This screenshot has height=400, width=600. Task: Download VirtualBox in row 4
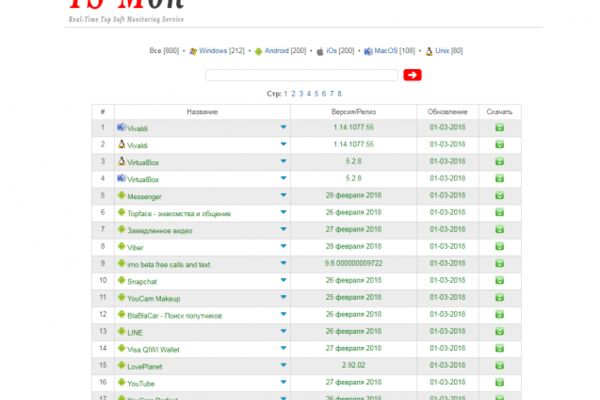499,178
